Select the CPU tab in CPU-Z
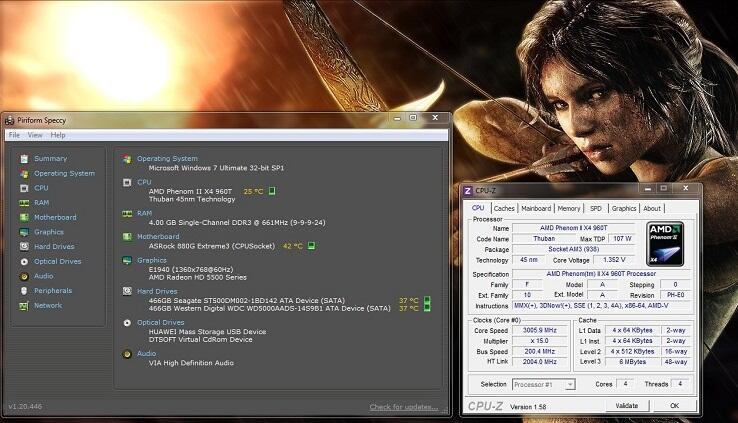The height and width of the screenshot is (423, 738). coord(478,208)
